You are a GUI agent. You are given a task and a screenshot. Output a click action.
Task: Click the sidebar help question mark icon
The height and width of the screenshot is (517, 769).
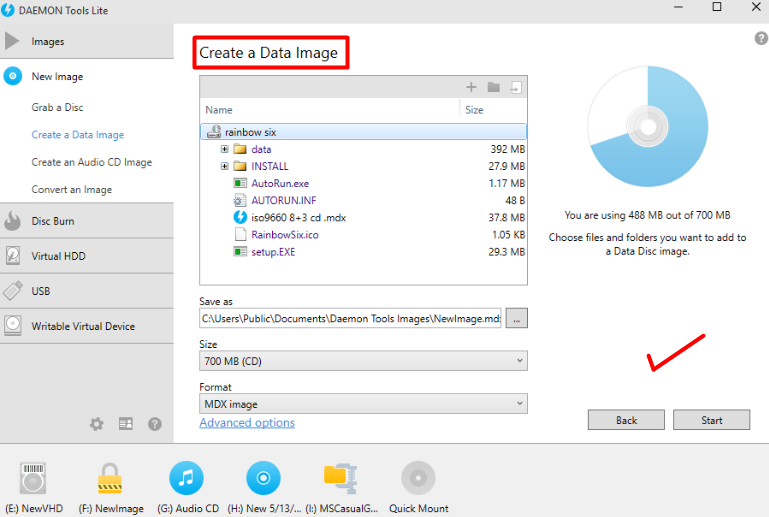click(155, 424)
